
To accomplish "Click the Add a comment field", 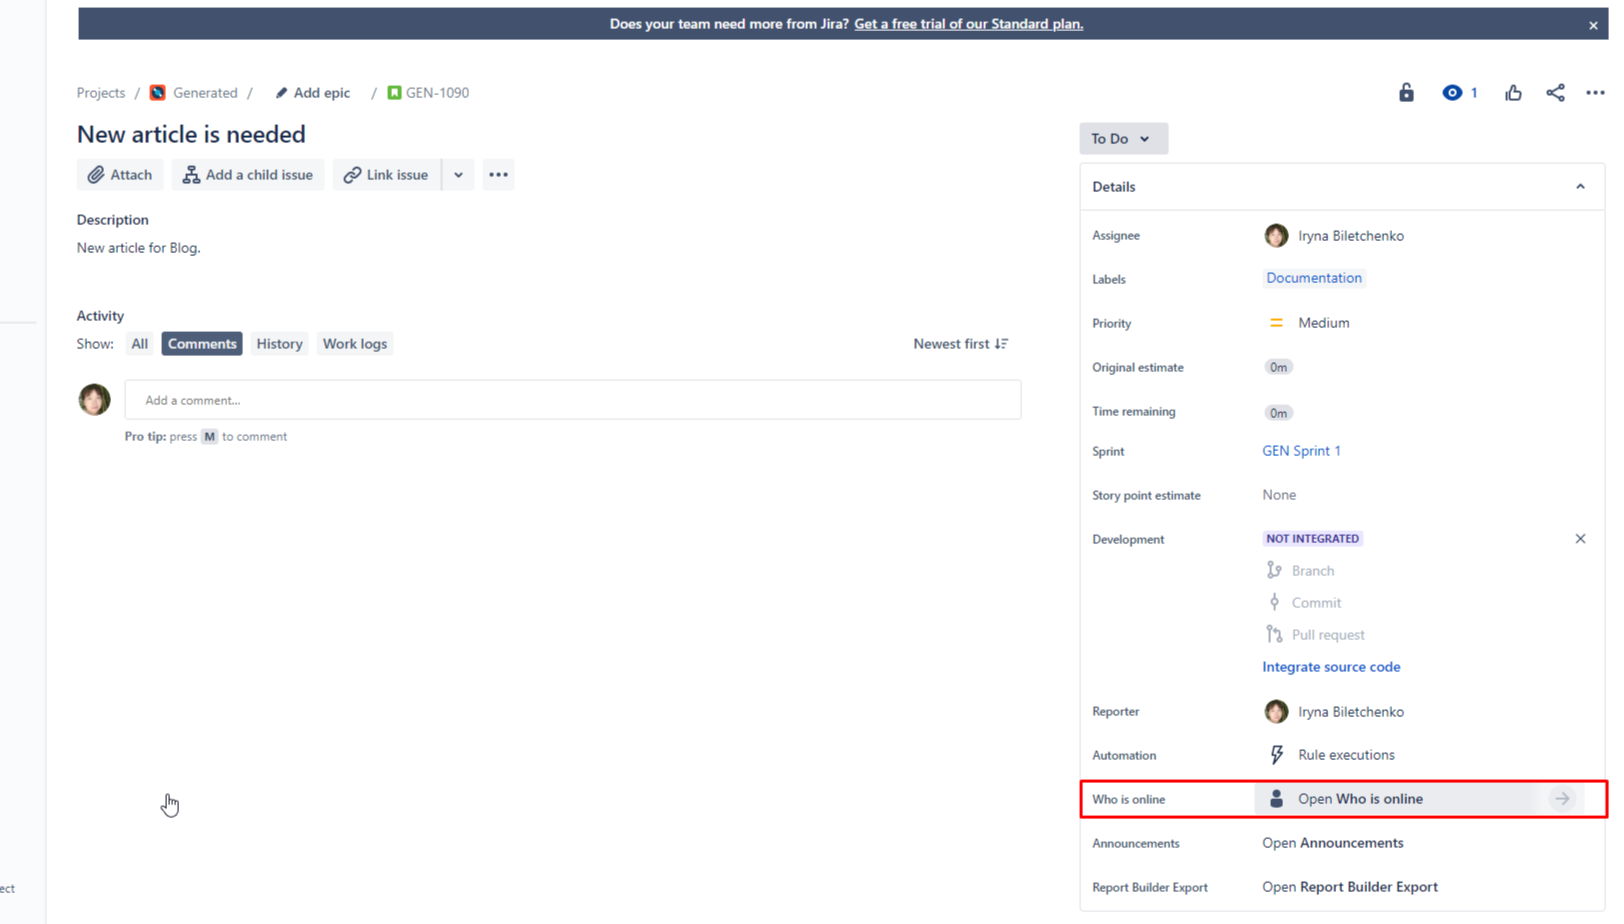I will coord(573,400).
